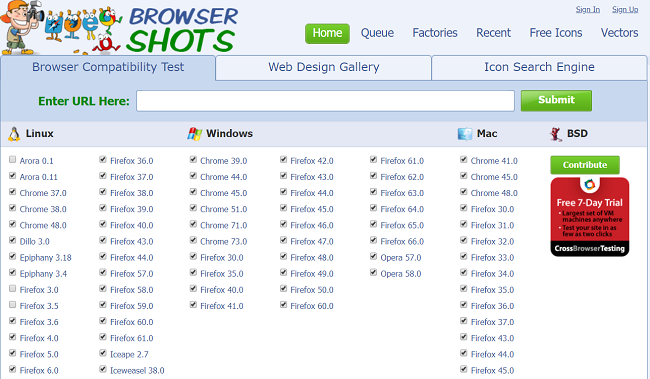The width and height of the screenshot is (650, 379).
Task: Click the Firefox 3.6 label
Action: [39, 322]
